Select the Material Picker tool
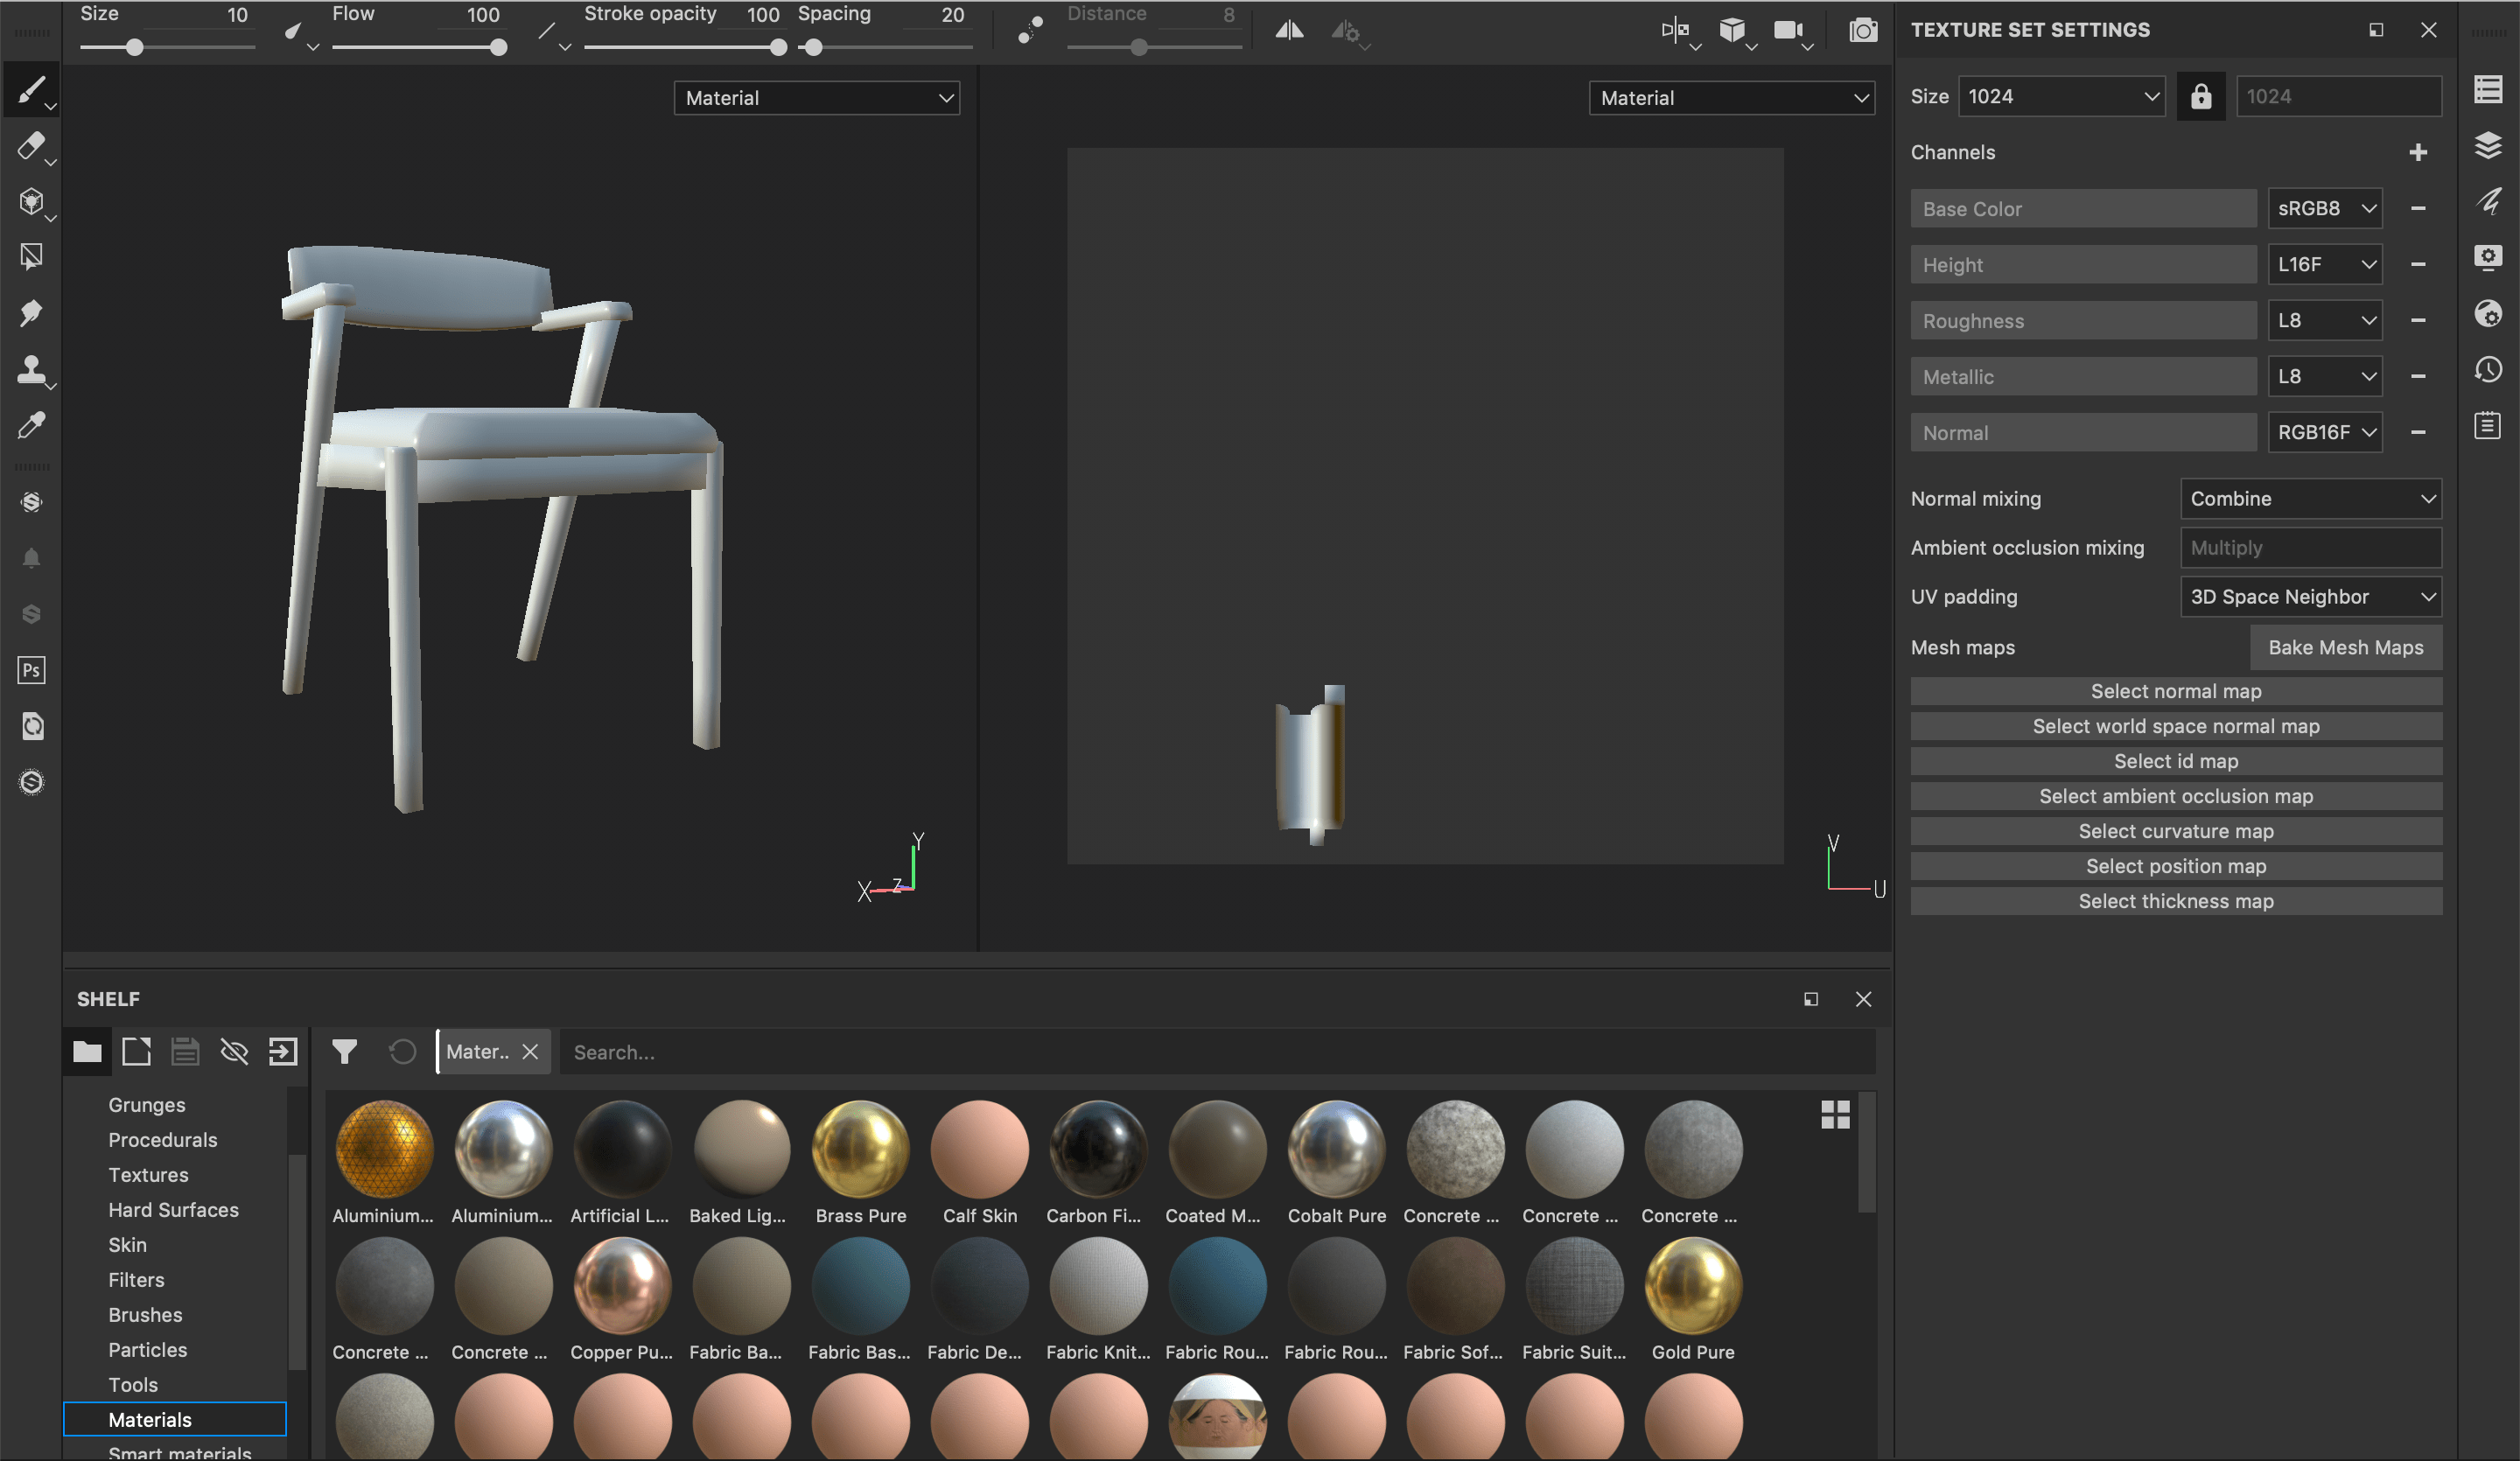Screen dimensions: 2520x1461 (32, 425)
